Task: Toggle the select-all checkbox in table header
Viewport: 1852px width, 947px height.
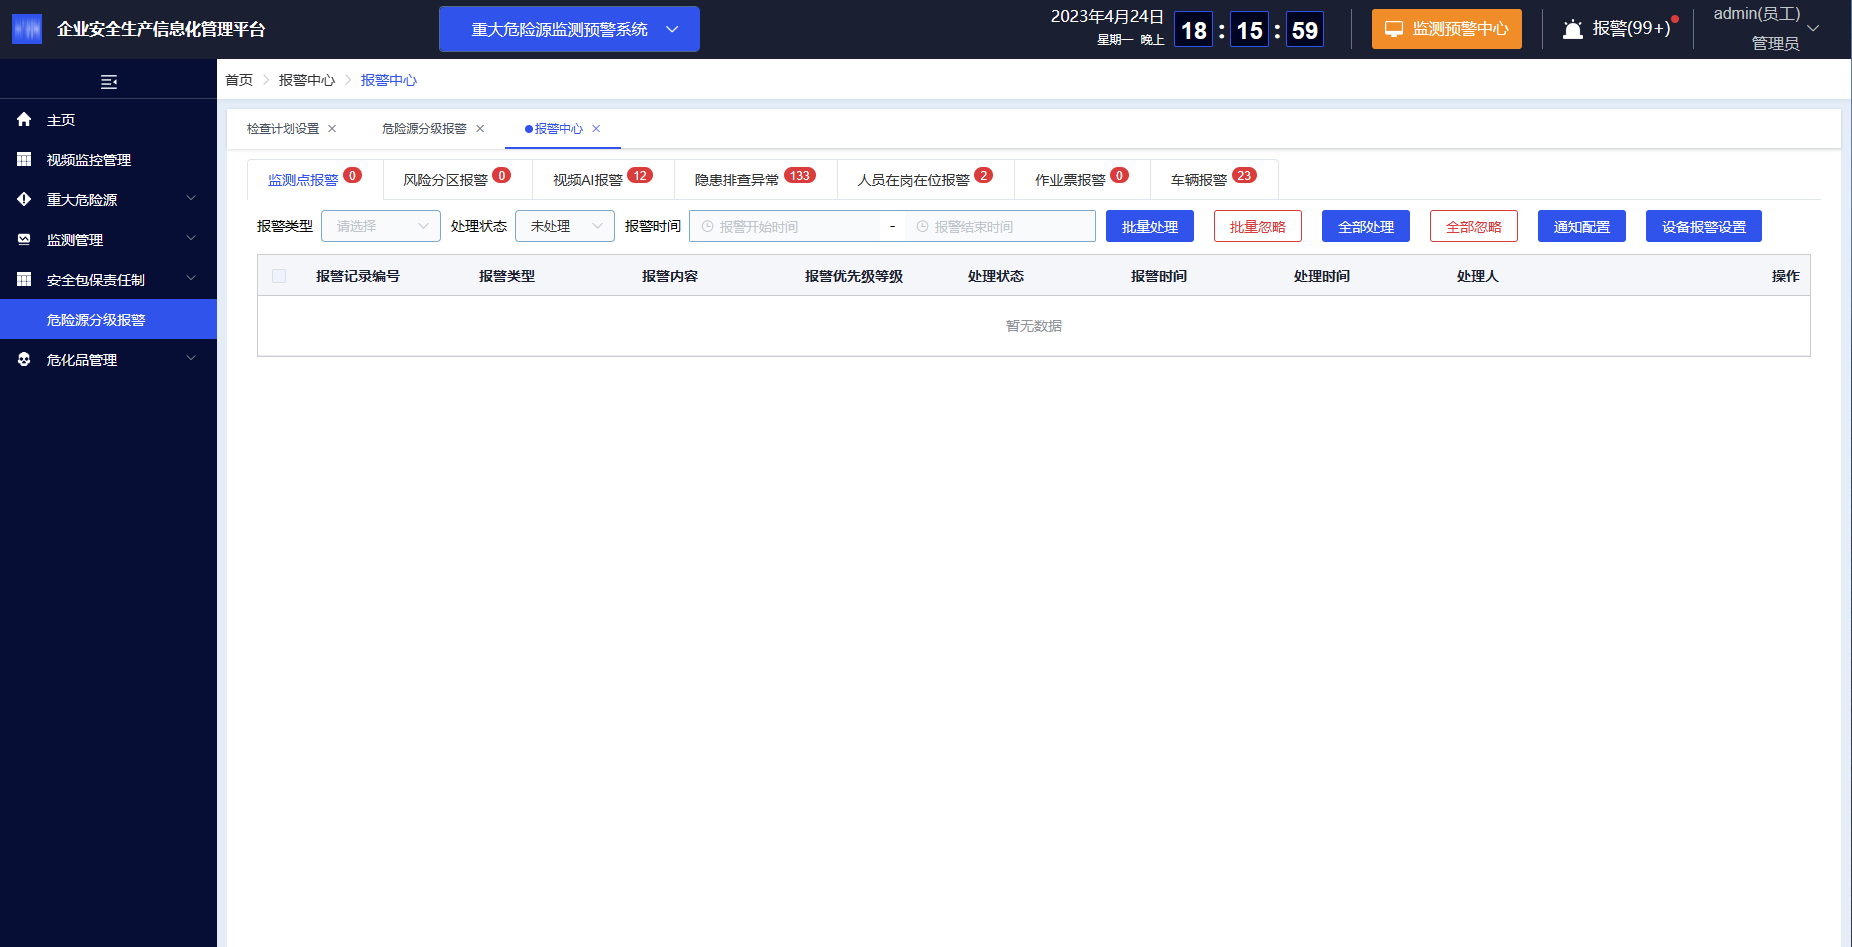Action: click(279, 276)
